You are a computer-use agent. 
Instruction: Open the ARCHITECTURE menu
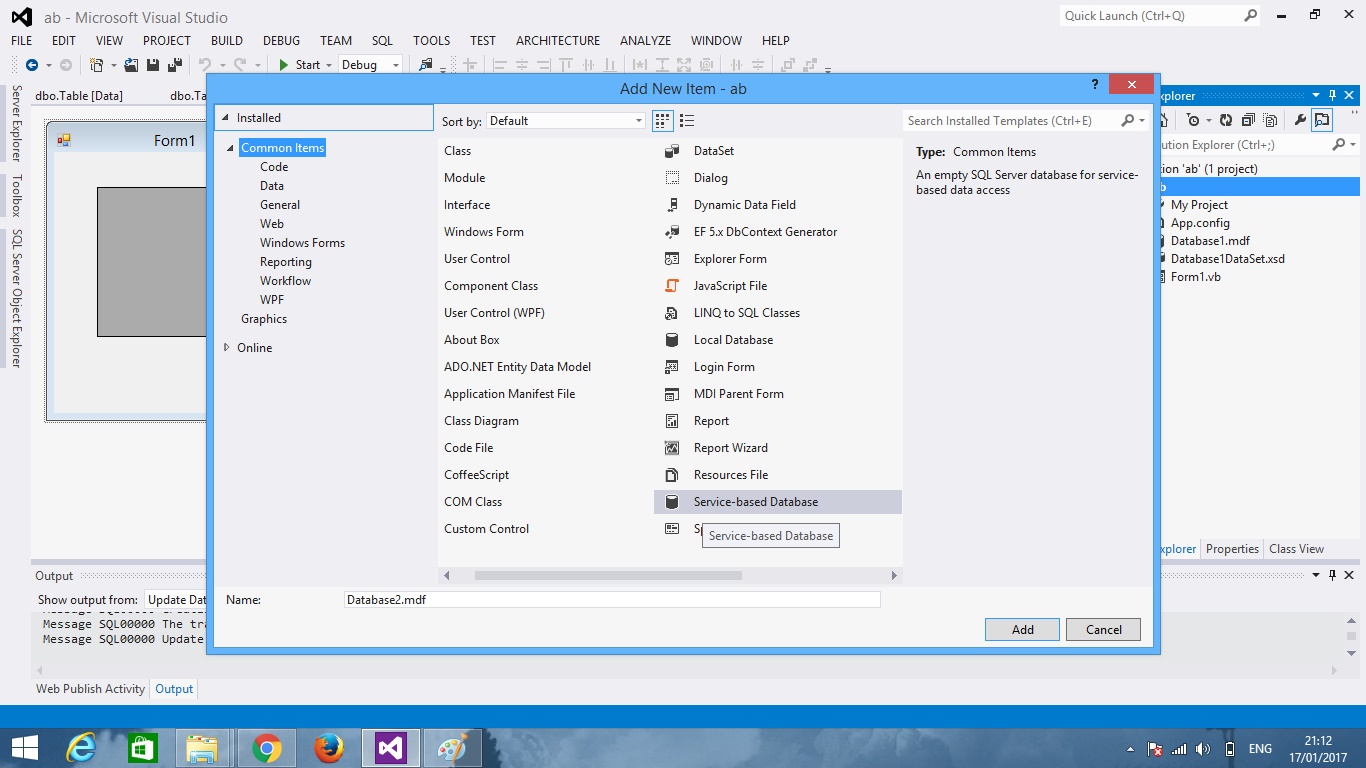(x=557, y=41)
